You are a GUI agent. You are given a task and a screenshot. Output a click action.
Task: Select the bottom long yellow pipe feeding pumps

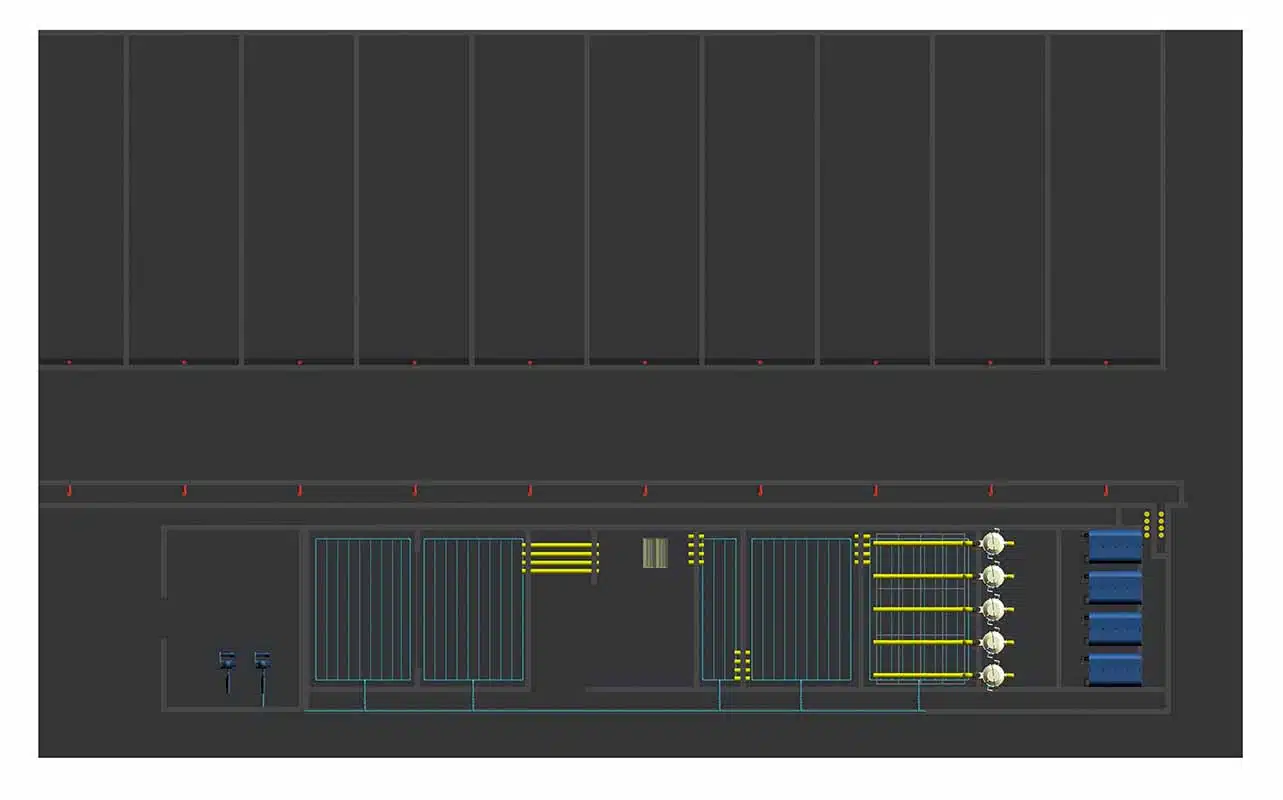coord(920,676)
